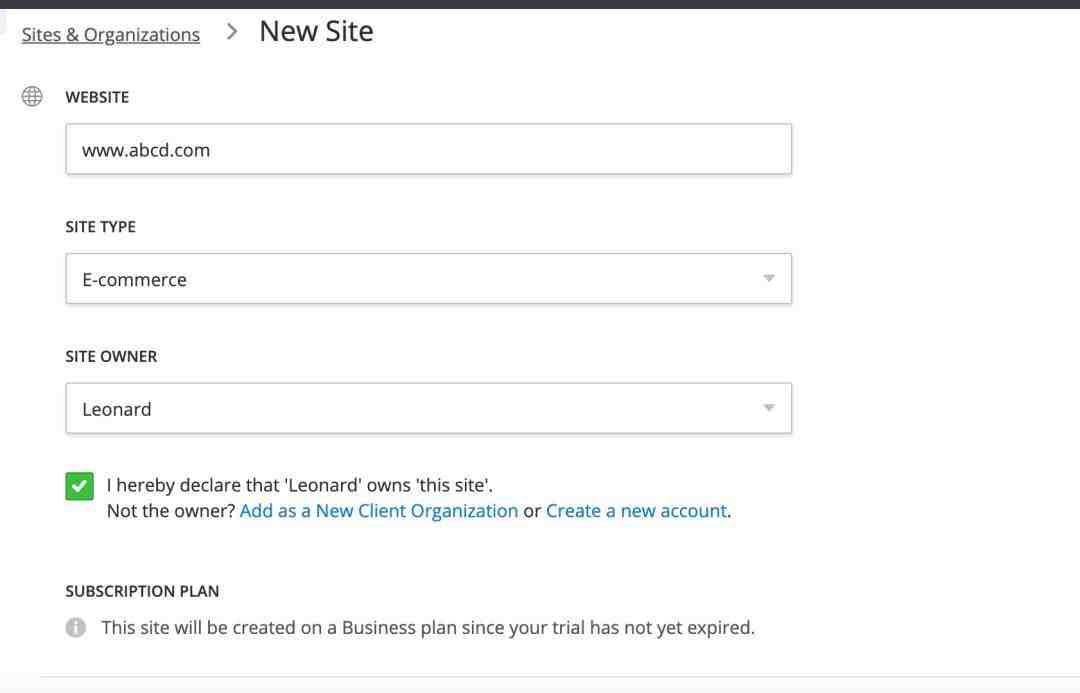1080x693 pixels.
Task: Click the Site Owner dropdown arrow icon
Action: [x=769, y=408]
